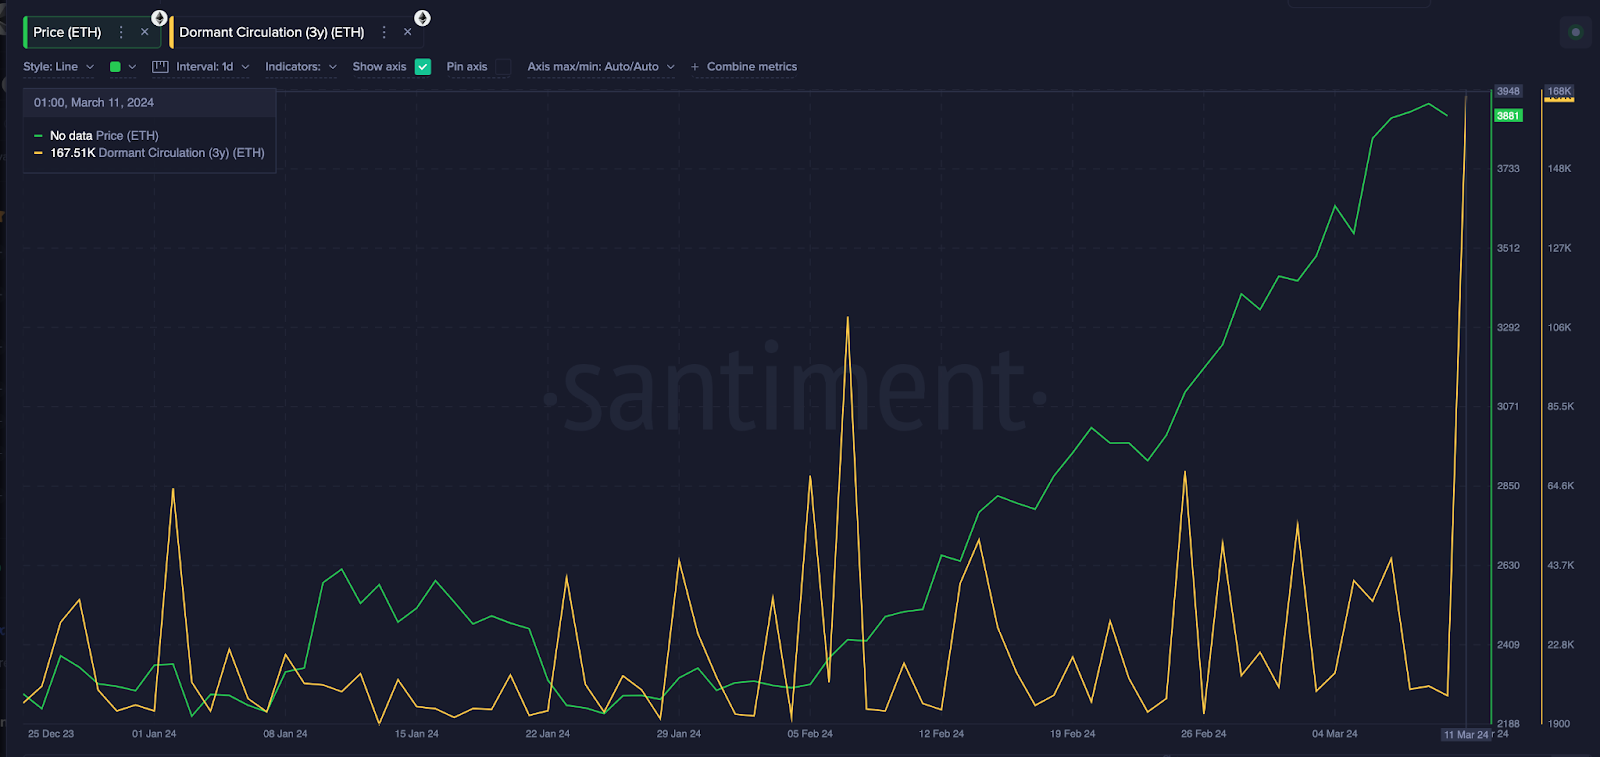The height and width of the screenshot is (757, 1600).
Task: Click Ethereum logo badge on Dormant Circulation tab
Action: point(422,18)
